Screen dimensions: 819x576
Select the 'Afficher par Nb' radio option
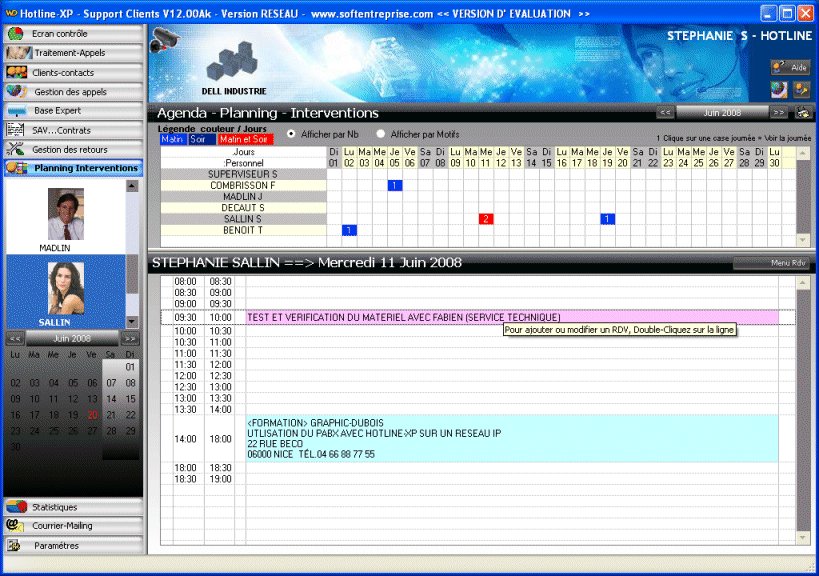click(x=291, y=133)
